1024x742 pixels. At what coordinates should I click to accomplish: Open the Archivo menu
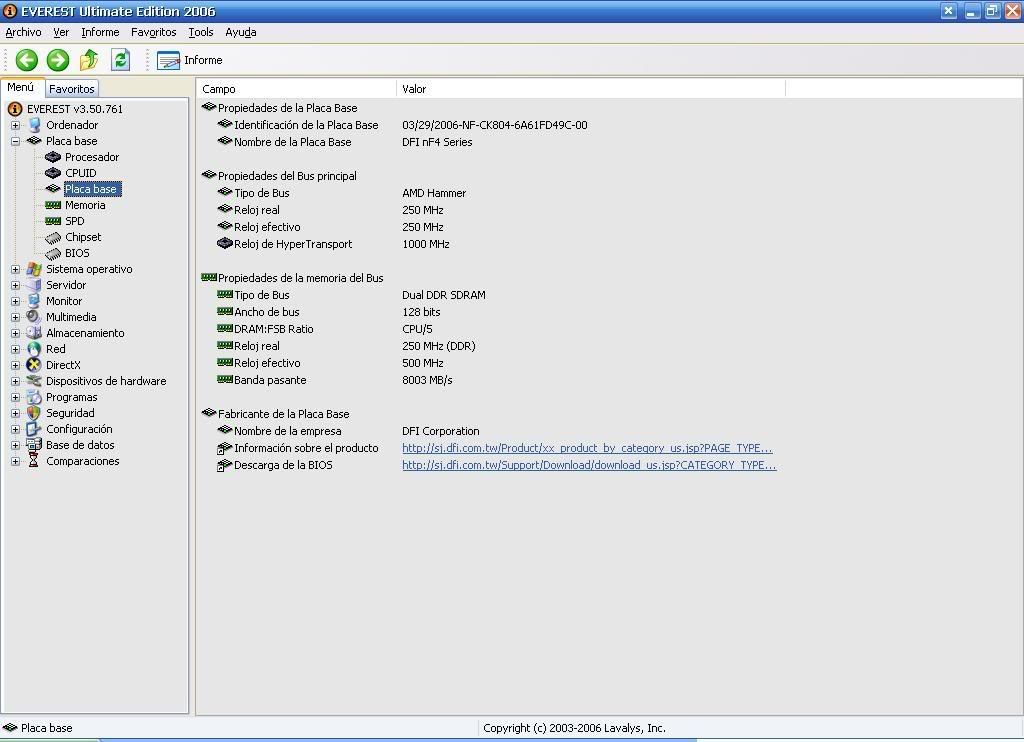[x=24, y=32]
